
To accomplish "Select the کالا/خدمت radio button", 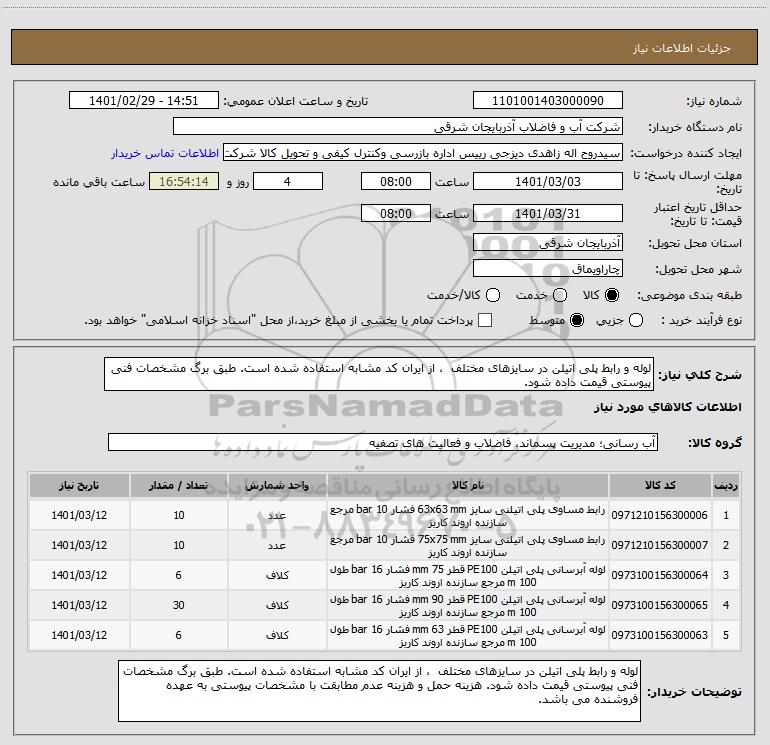I will pos(493,295).
